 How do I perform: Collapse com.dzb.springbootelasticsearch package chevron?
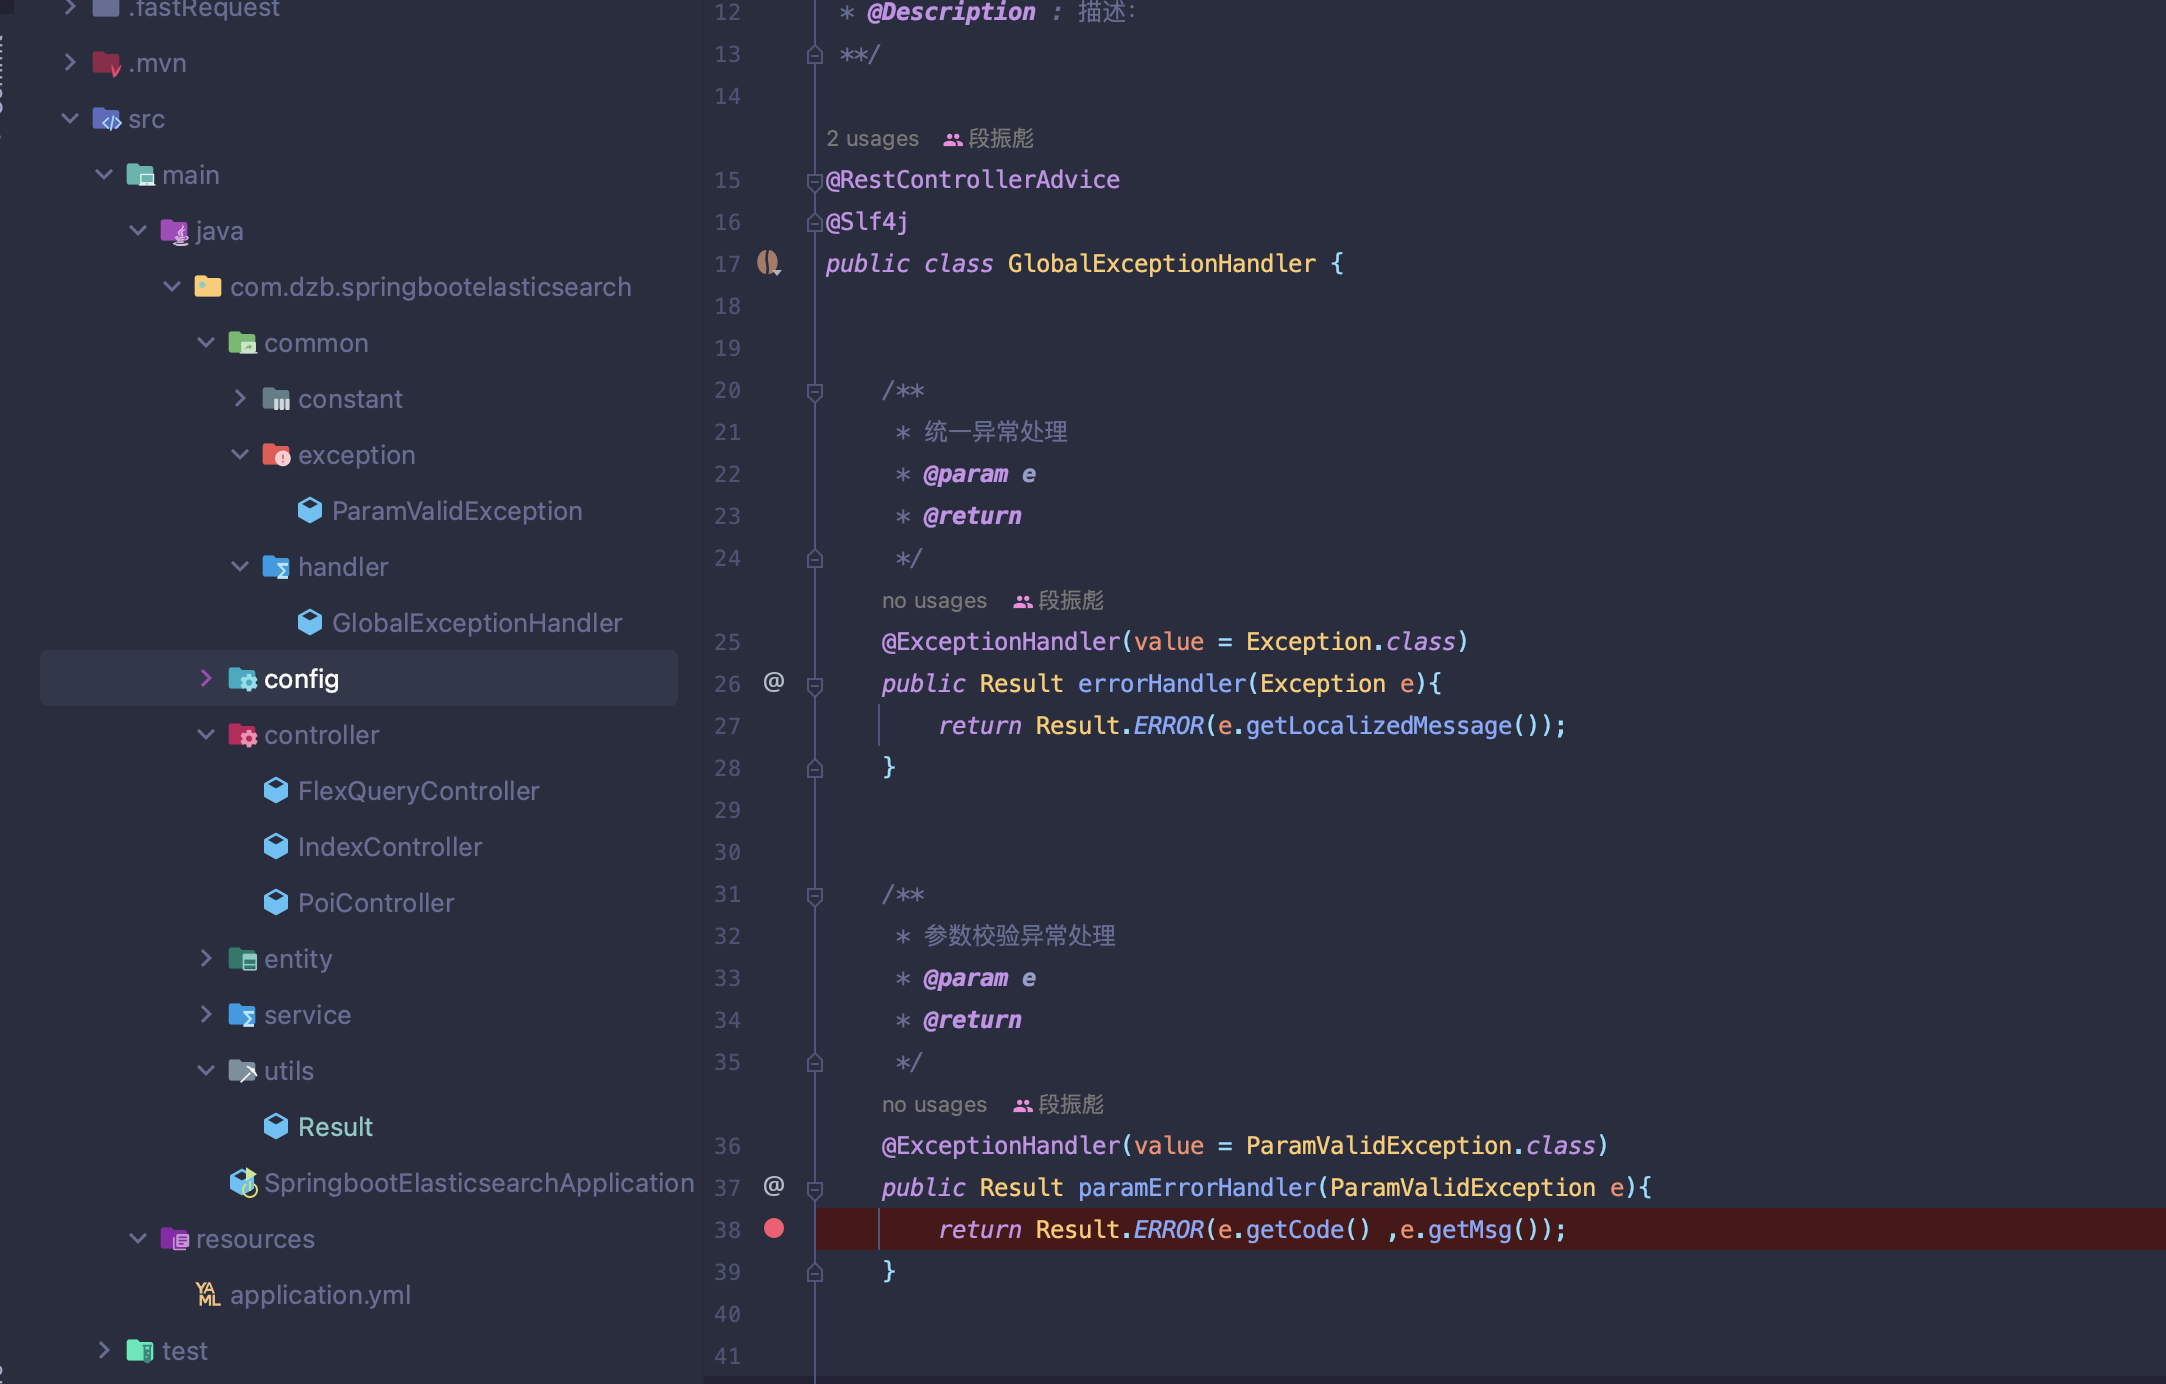[x=172, y=287]
